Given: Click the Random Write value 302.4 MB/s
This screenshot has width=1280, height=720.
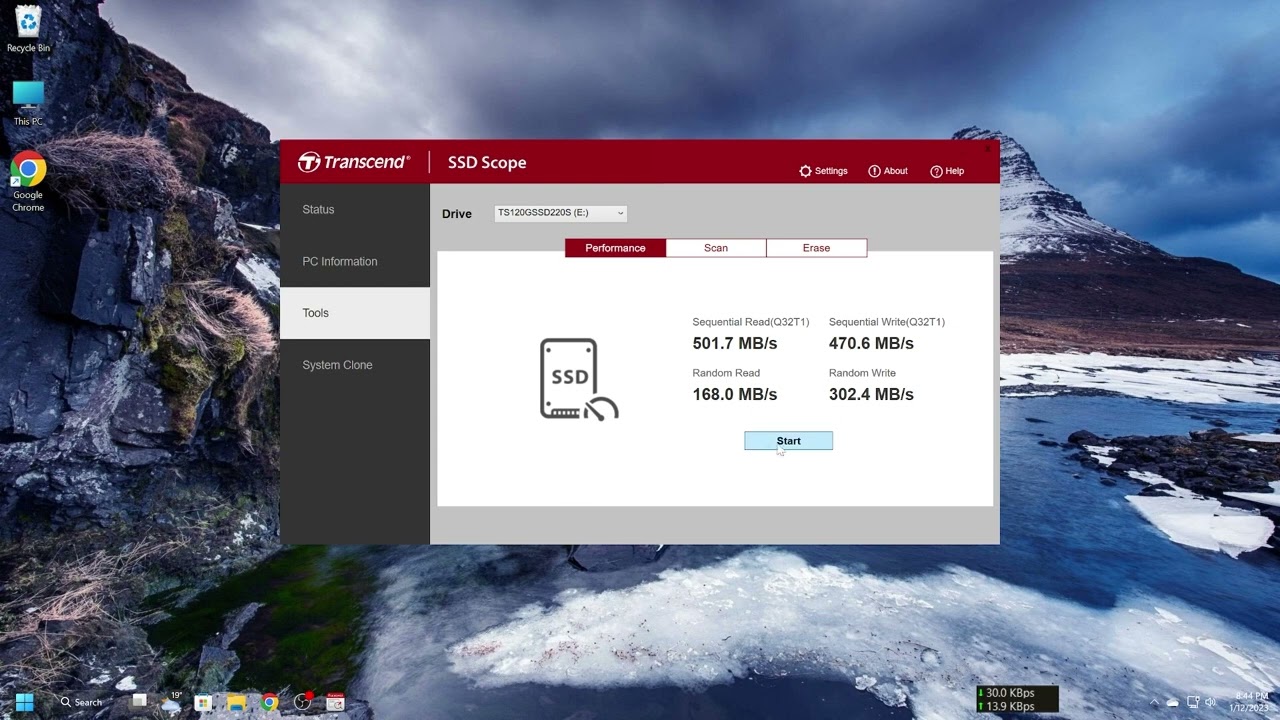Looking at the screenshot, I should 871,394.
